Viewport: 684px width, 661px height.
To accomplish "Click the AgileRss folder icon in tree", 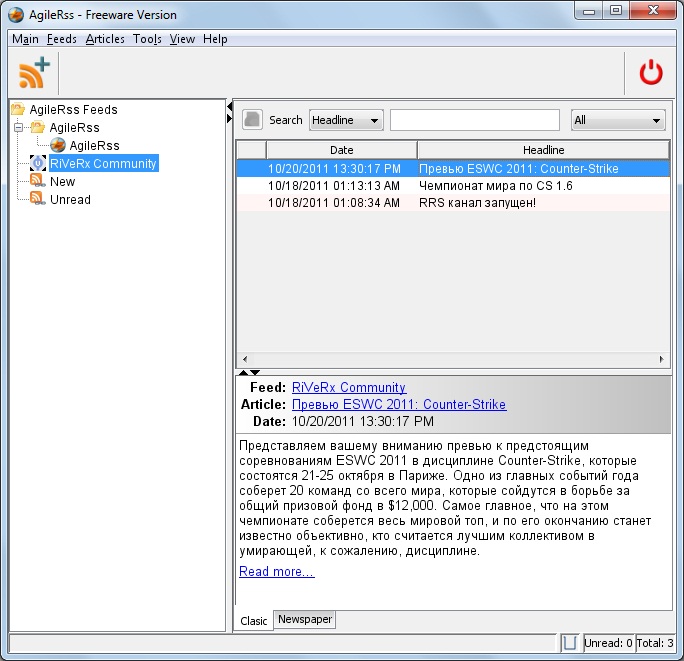I will click(38, 127).
